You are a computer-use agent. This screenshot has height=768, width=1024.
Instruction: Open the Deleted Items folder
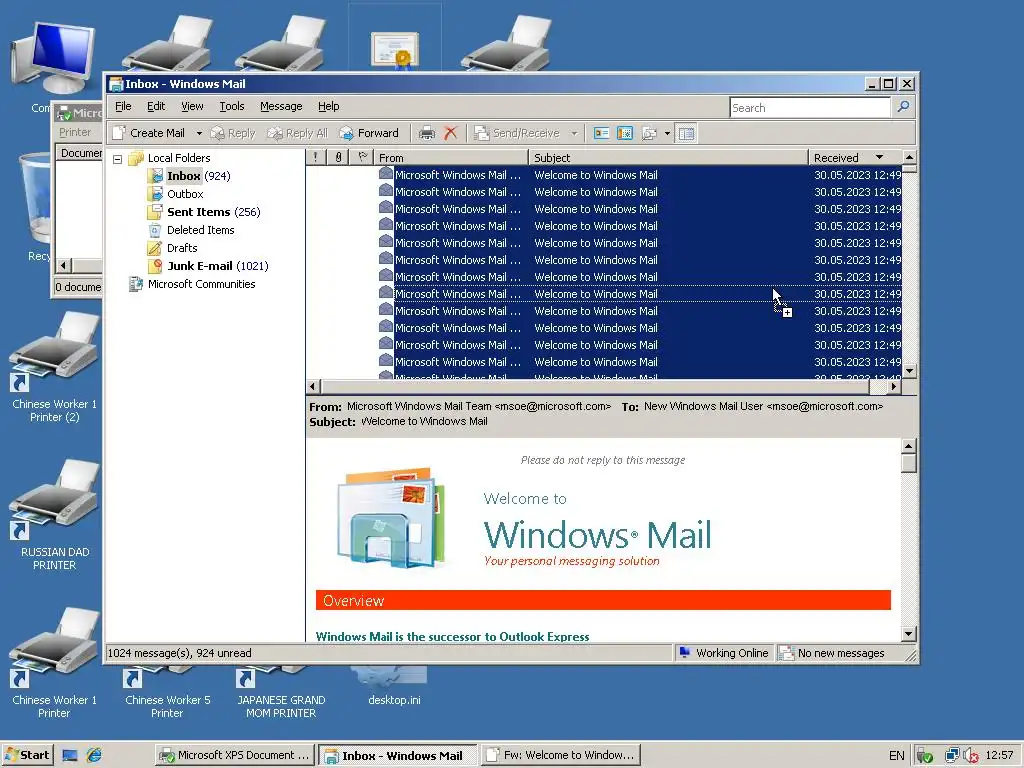[x=191, y=230]
